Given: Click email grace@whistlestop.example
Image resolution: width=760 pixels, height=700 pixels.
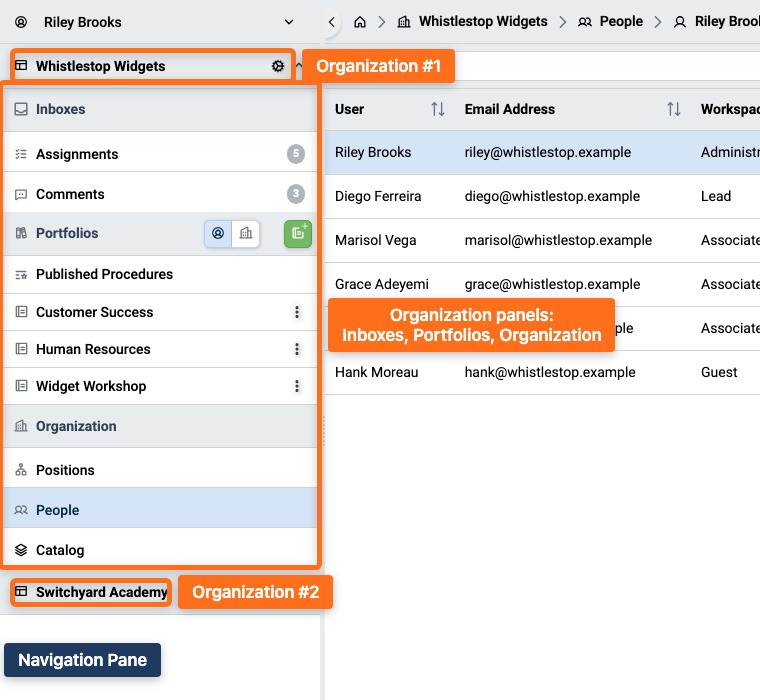Looking at the screenshot, I should pyautogui.click(x=552, y=284).
